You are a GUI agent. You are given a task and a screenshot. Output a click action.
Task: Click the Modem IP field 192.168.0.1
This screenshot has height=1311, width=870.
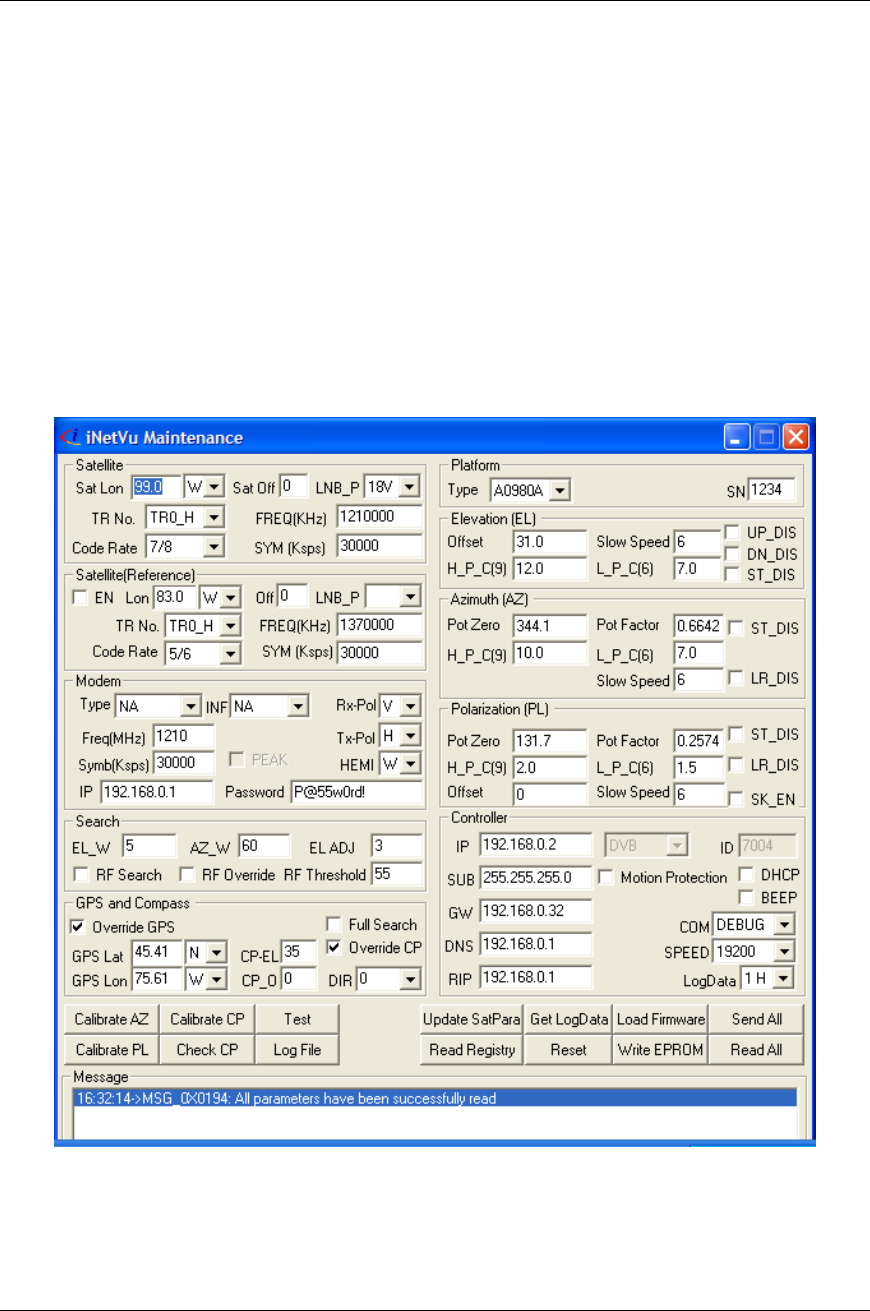coord(156,792)
